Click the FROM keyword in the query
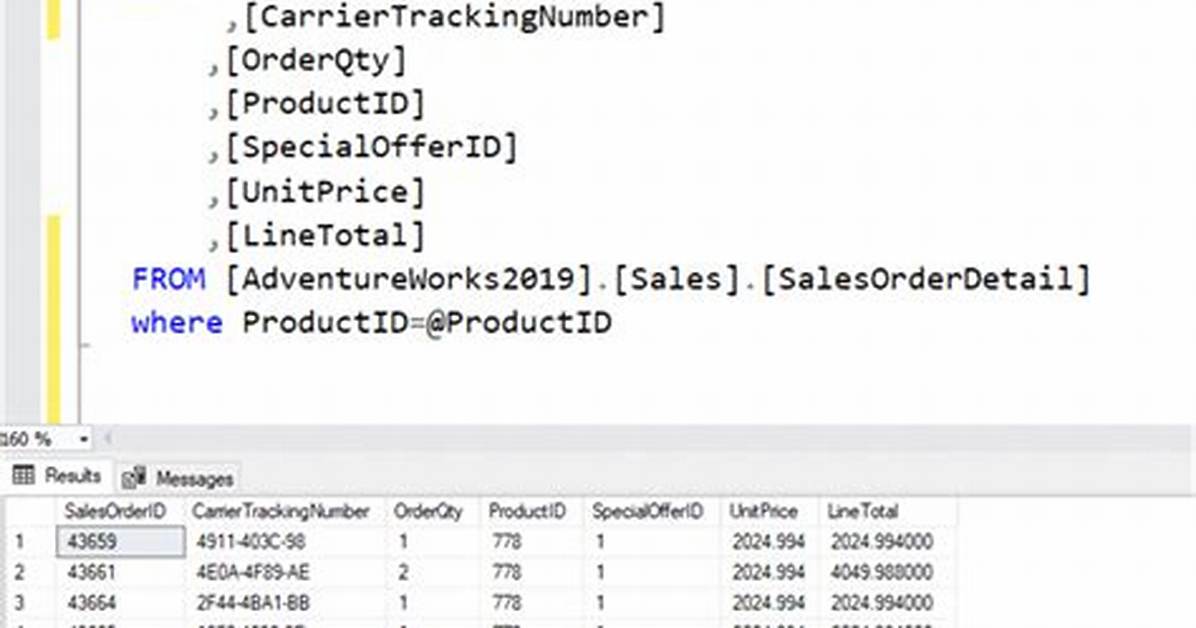Screen dimensions: 1196x628 pos(169,279)
